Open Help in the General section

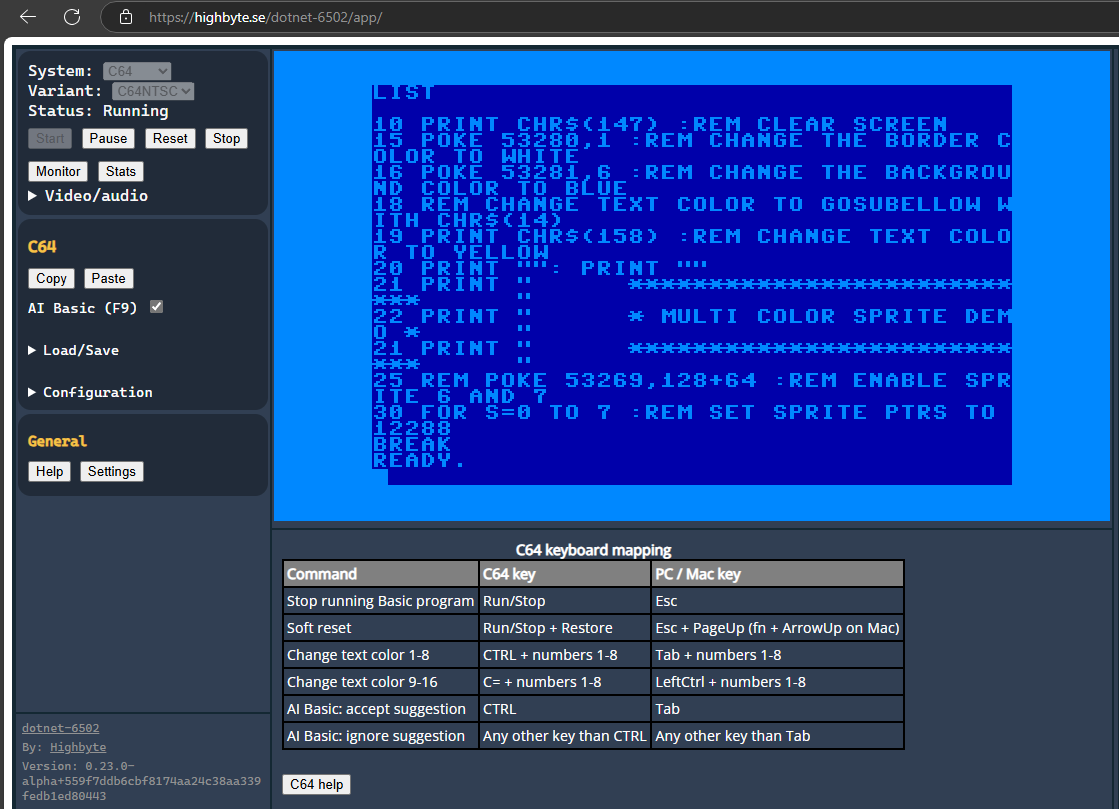(x=49, y=472)
